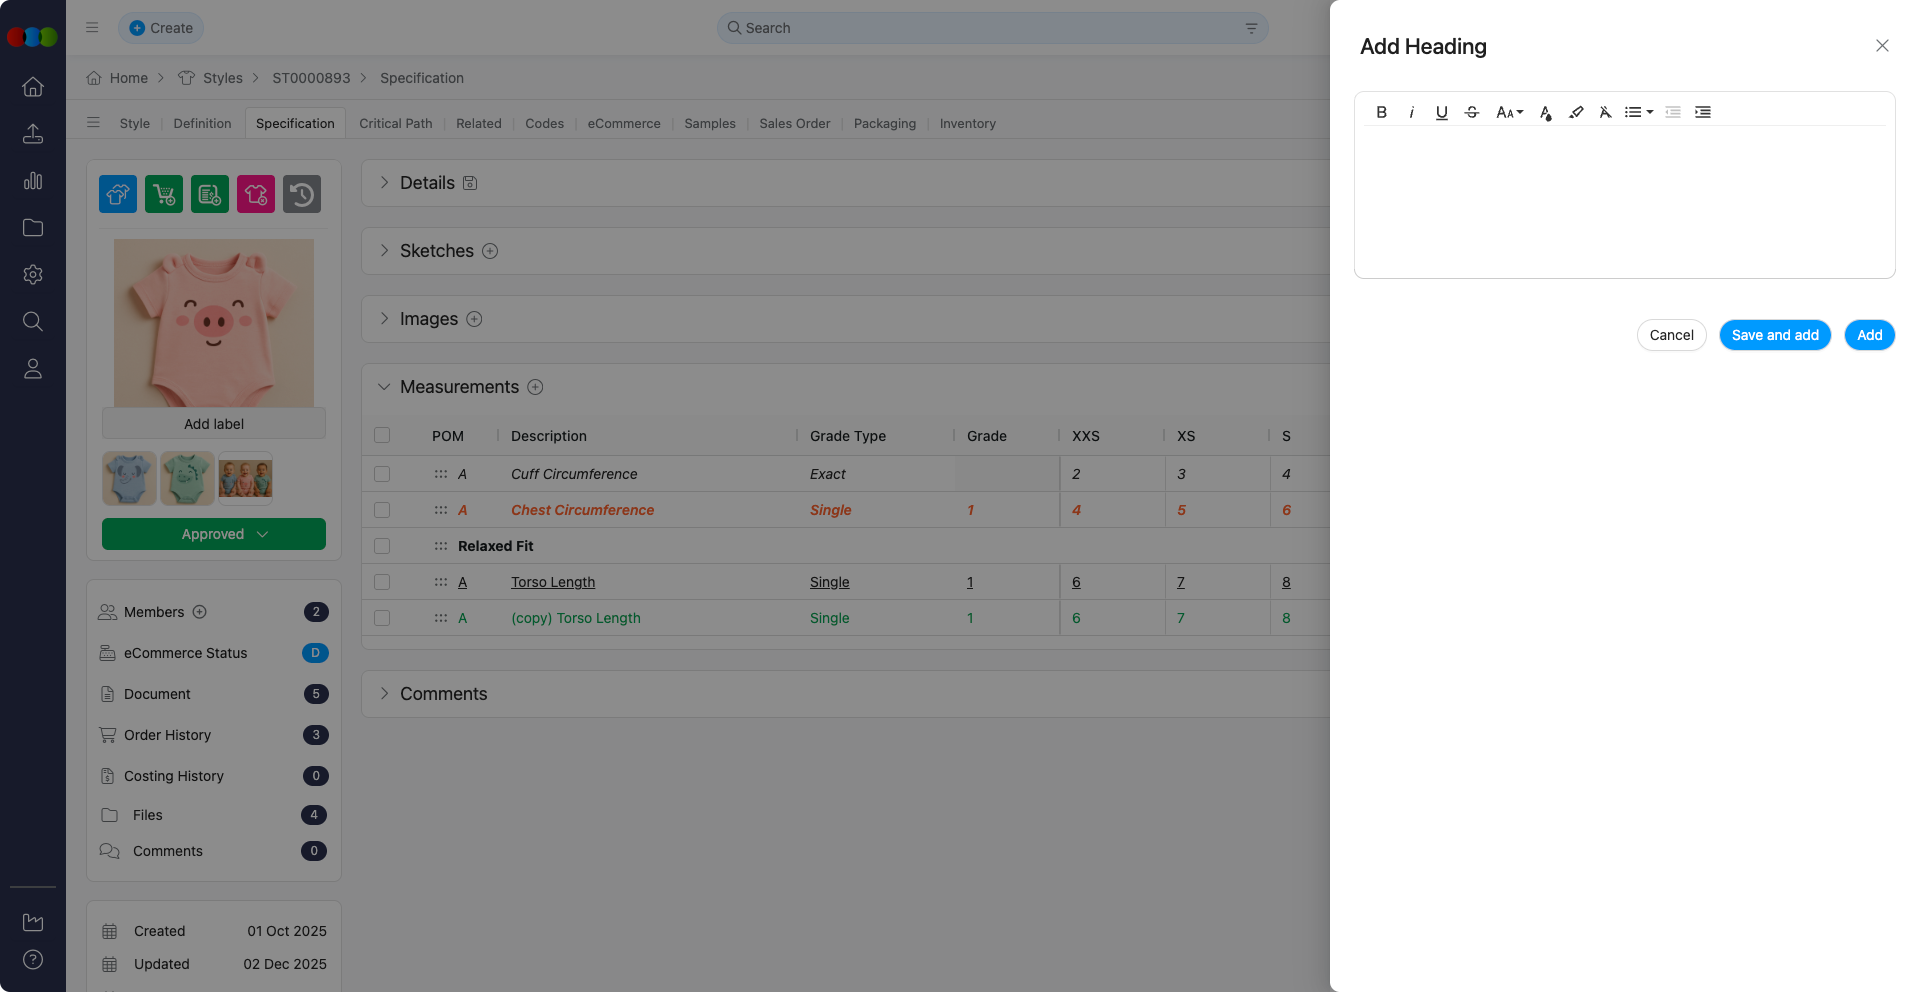Open the Packaging tab
The height and width of the screenshot is (992, 1920).
point(884,124)
